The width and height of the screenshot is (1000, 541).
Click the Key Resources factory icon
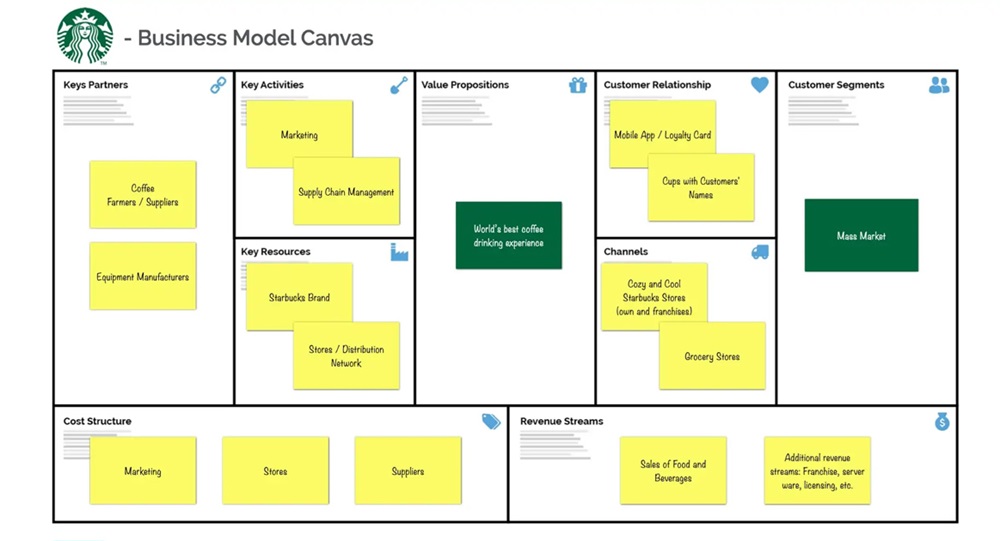point(399,252)
